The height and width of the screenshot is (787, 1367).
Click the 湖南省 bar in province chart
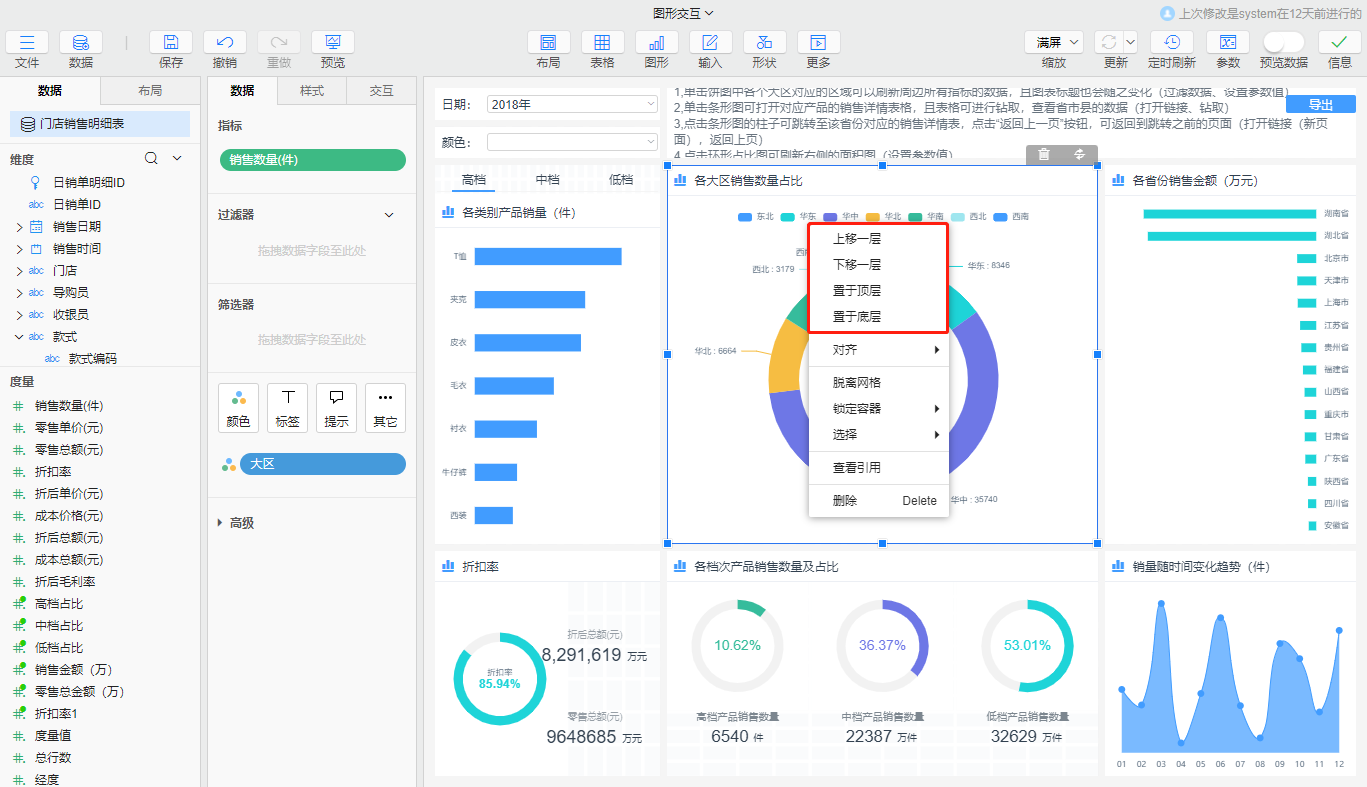coord(1230,214)
